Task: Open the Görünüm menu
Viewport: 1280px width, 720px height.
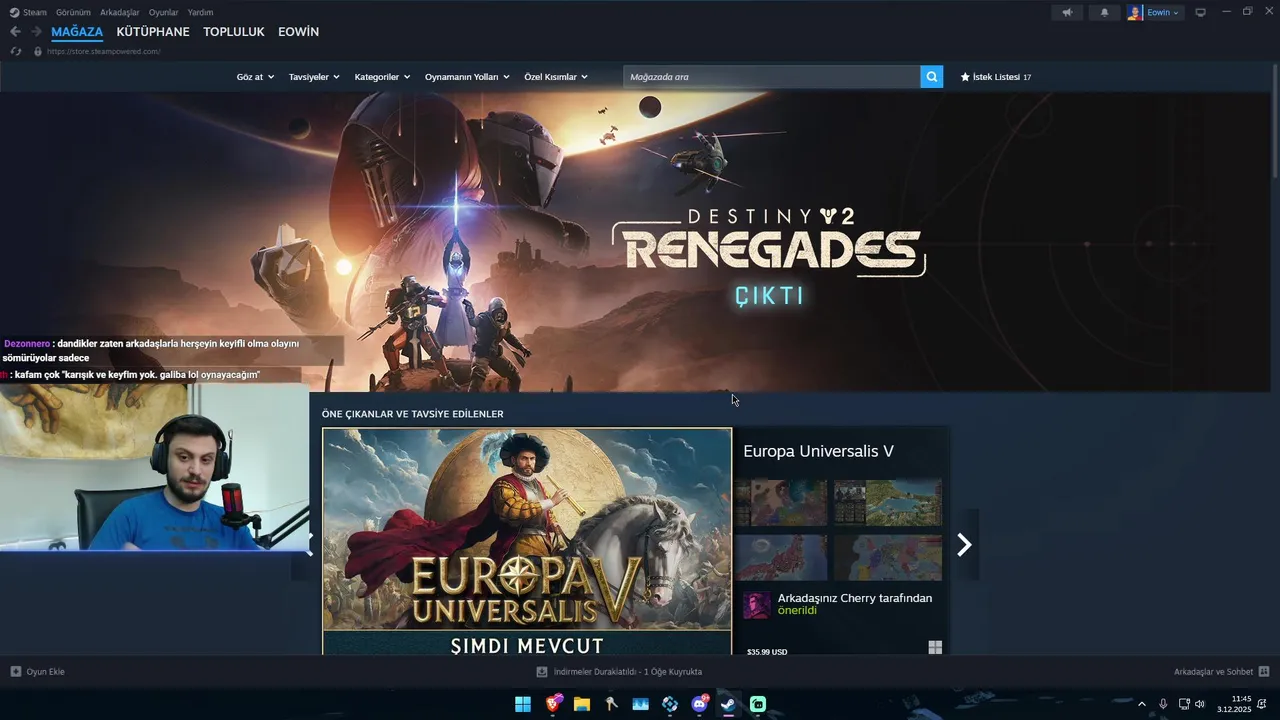Action: click(73, 12)
